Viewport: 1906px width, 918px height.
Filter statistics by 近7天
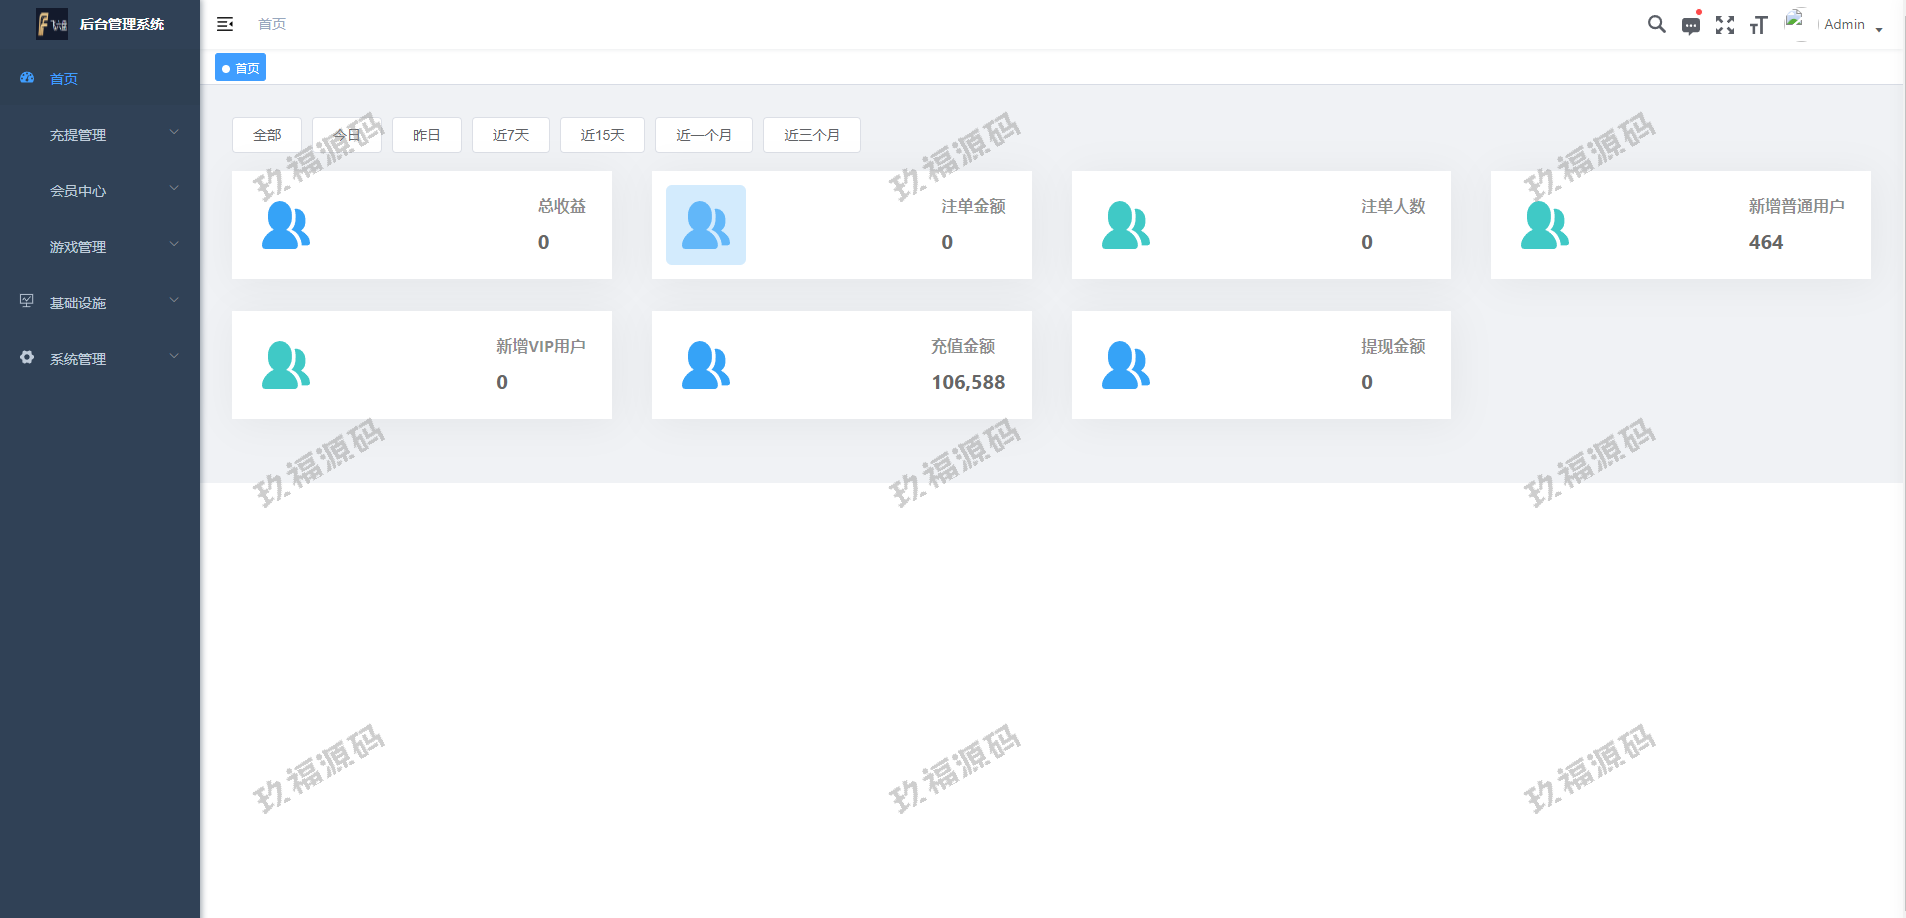click(x=510, y=135)
